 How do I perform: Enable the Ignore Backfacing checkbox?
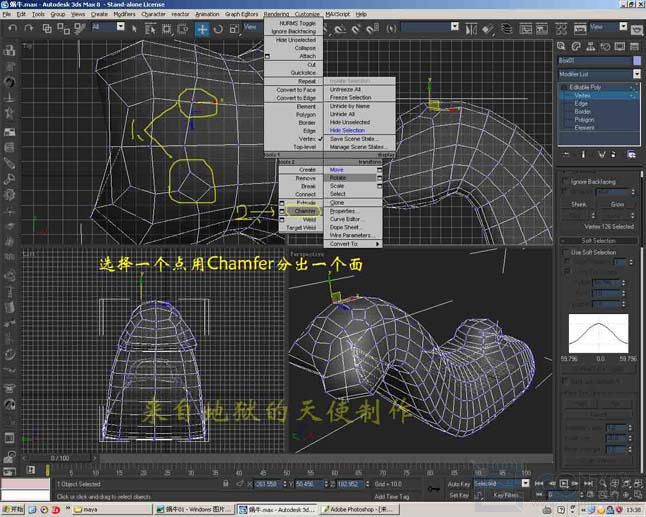(x=566, y=181)
